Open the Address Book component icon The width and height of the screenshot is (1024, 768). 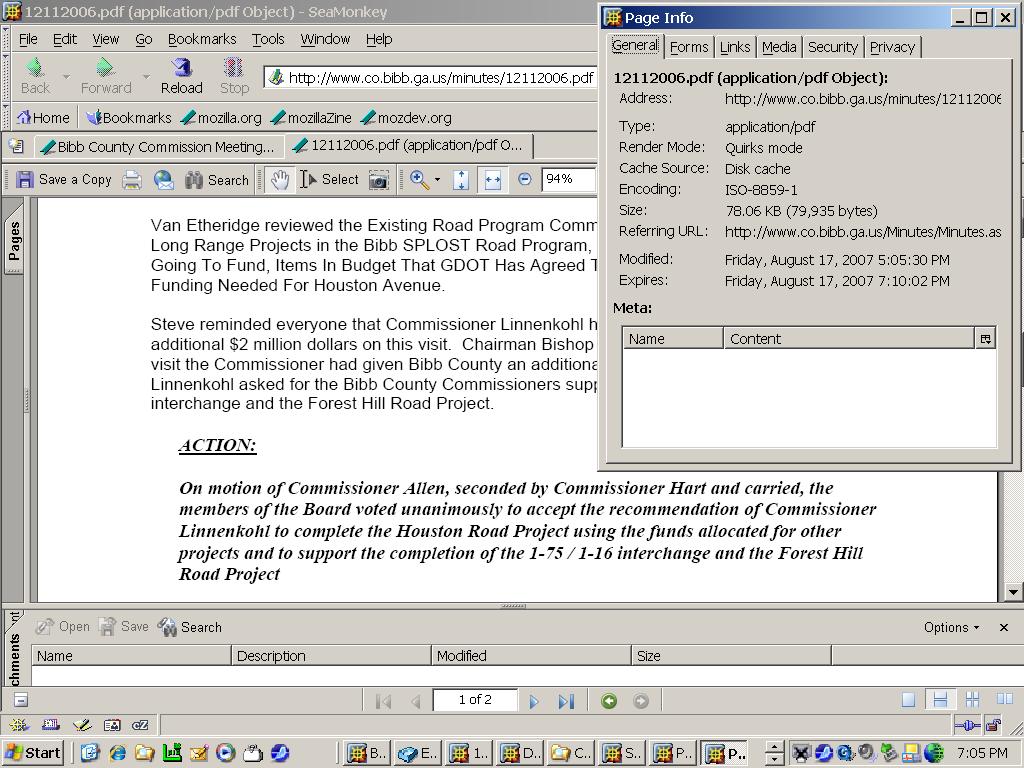pyautogui.click(x=112, y=725)
